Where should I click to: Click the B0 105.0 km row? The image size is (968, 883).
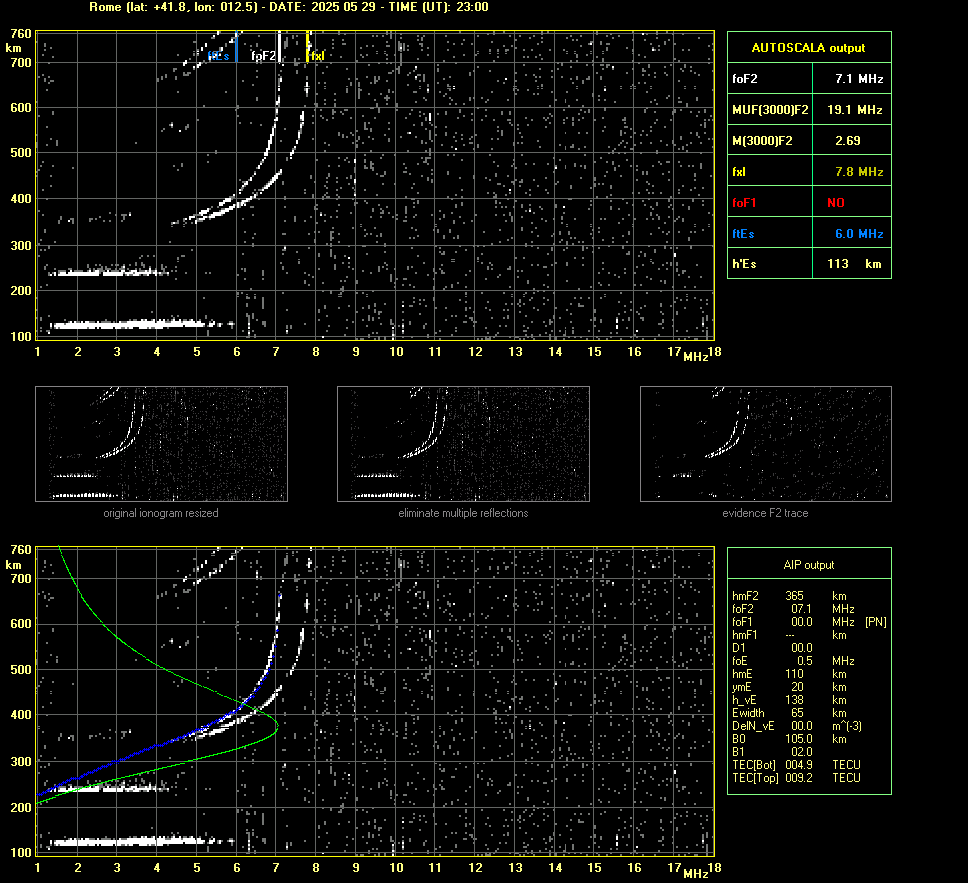[x=789, y=739]
